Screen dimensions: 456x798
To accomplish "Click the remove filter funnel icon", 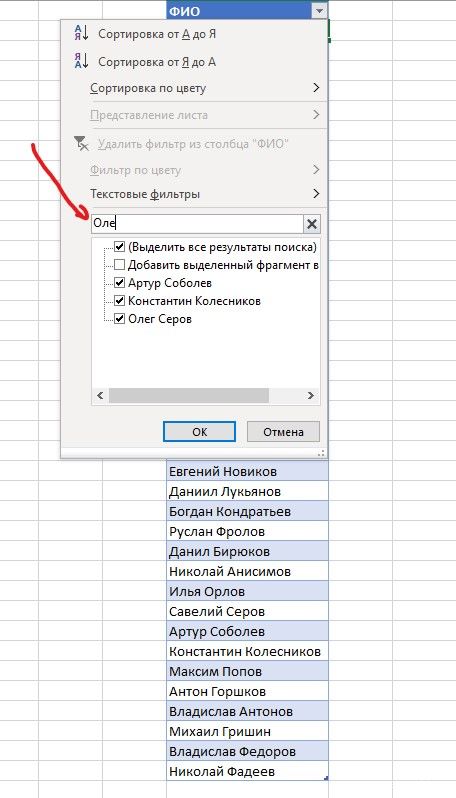I will click(x=81, y=143).
